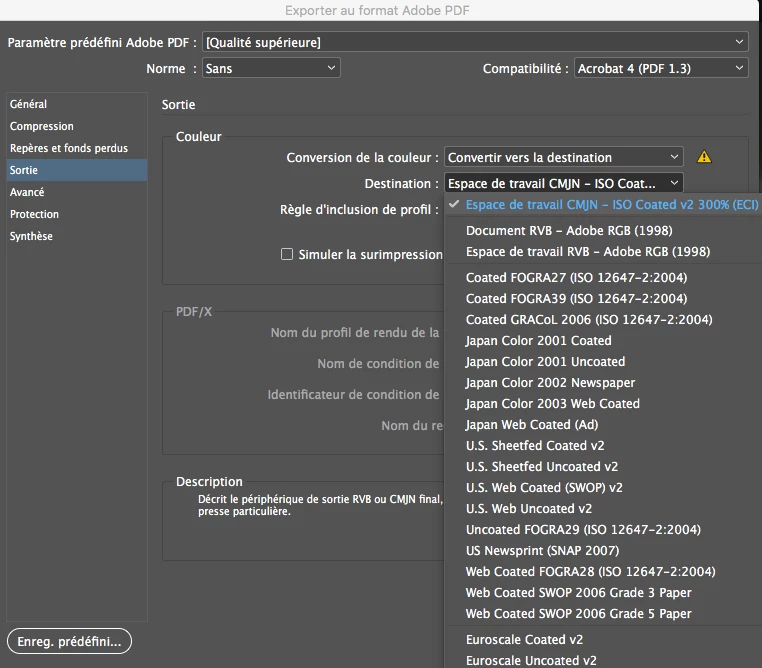762x668 pixels.
Task: Pick Coated GRACoL 2006 profile
Action: click(x=603, y=319)
